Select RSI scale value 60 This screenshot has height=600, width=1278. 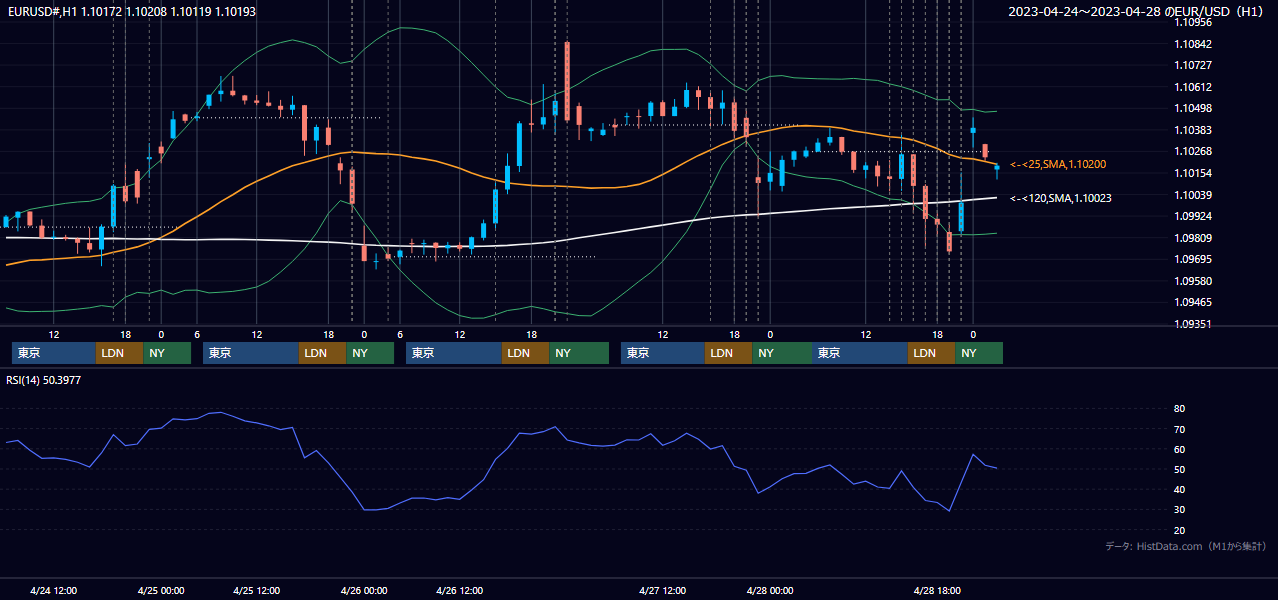pos(1180,449)
